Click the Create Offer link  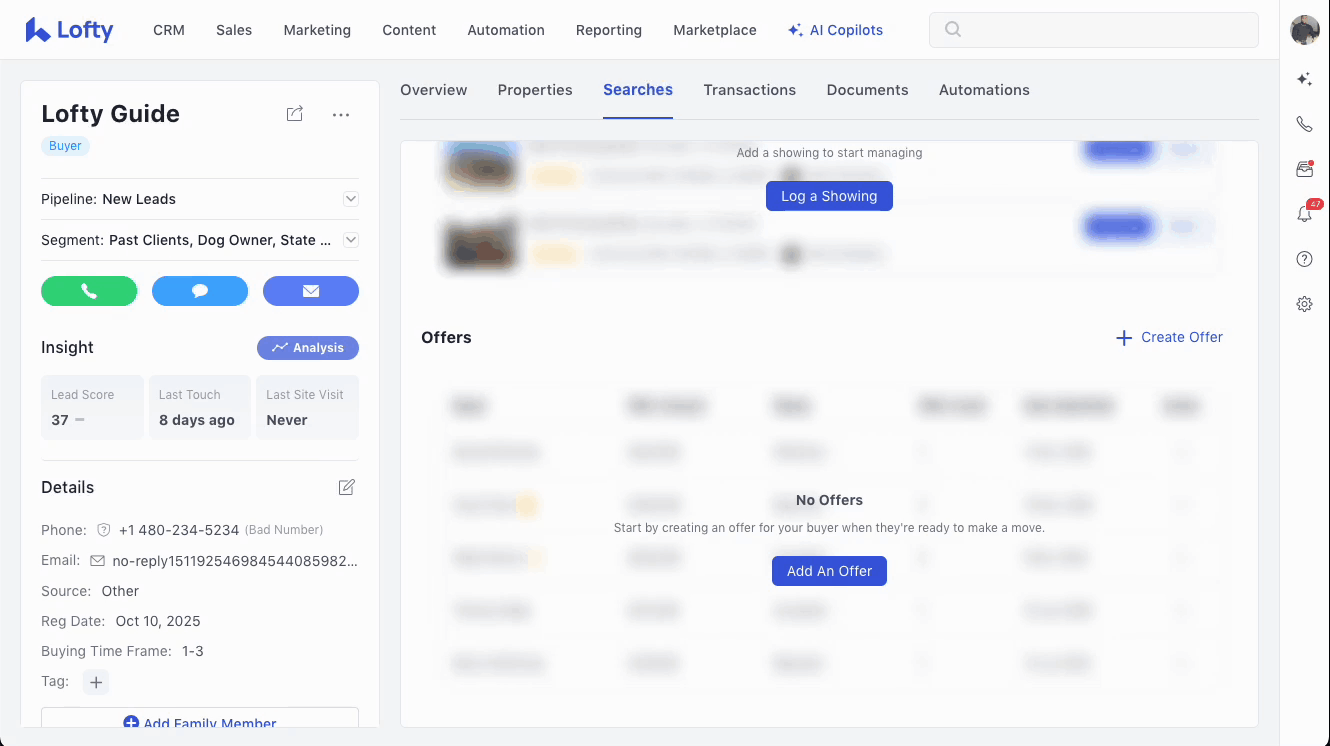pos(1169,337)
